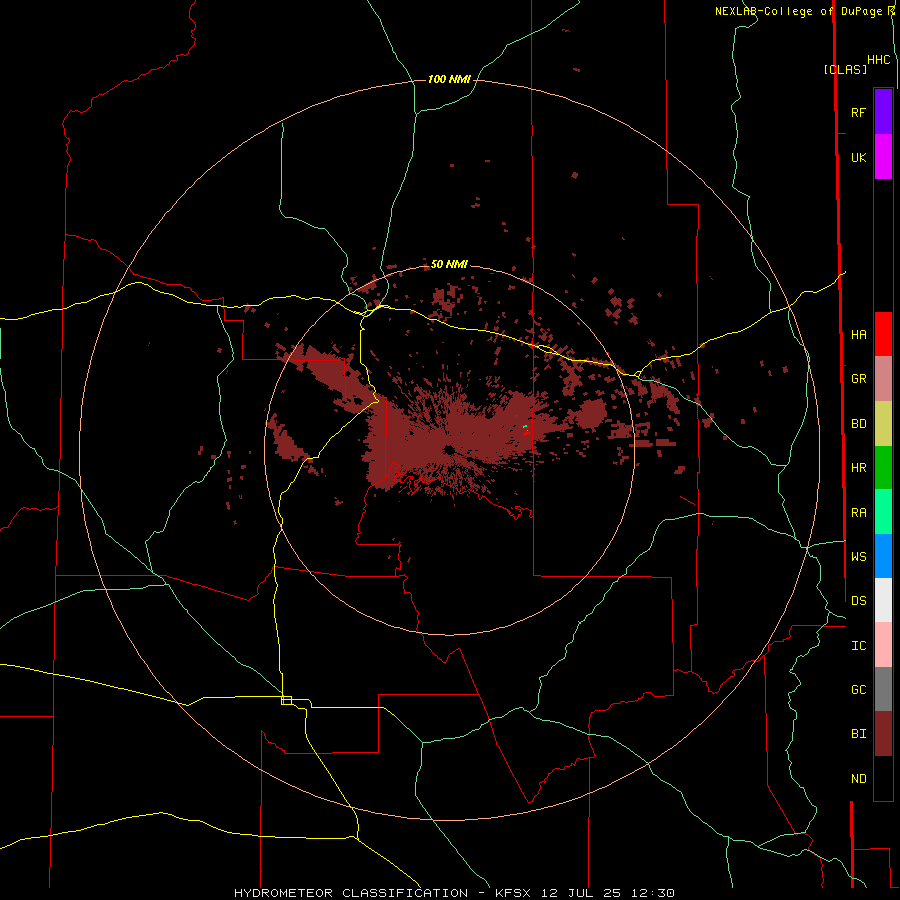Click the IC legend label
Screen dimensions: 900x900
(858, 646)
